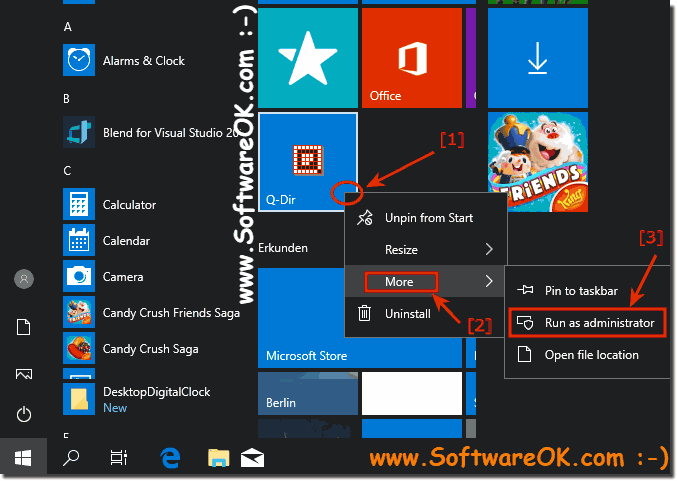Image resolution: width=677 pixels, height=481 pixels.
Task: Open Candy Crush Friends game tile
Action: click(538, 162)
